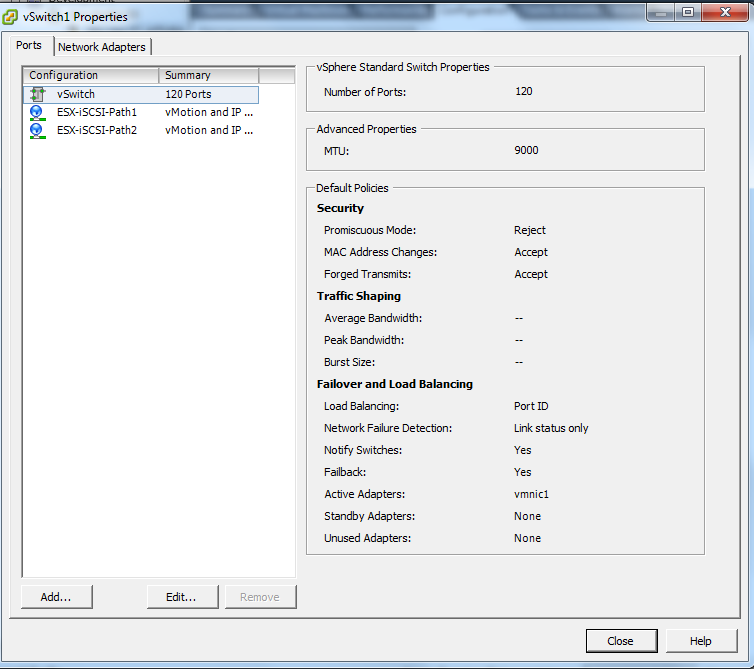Click the Security heading
Viewport: 754px width, 669px height.
[340, 208]
